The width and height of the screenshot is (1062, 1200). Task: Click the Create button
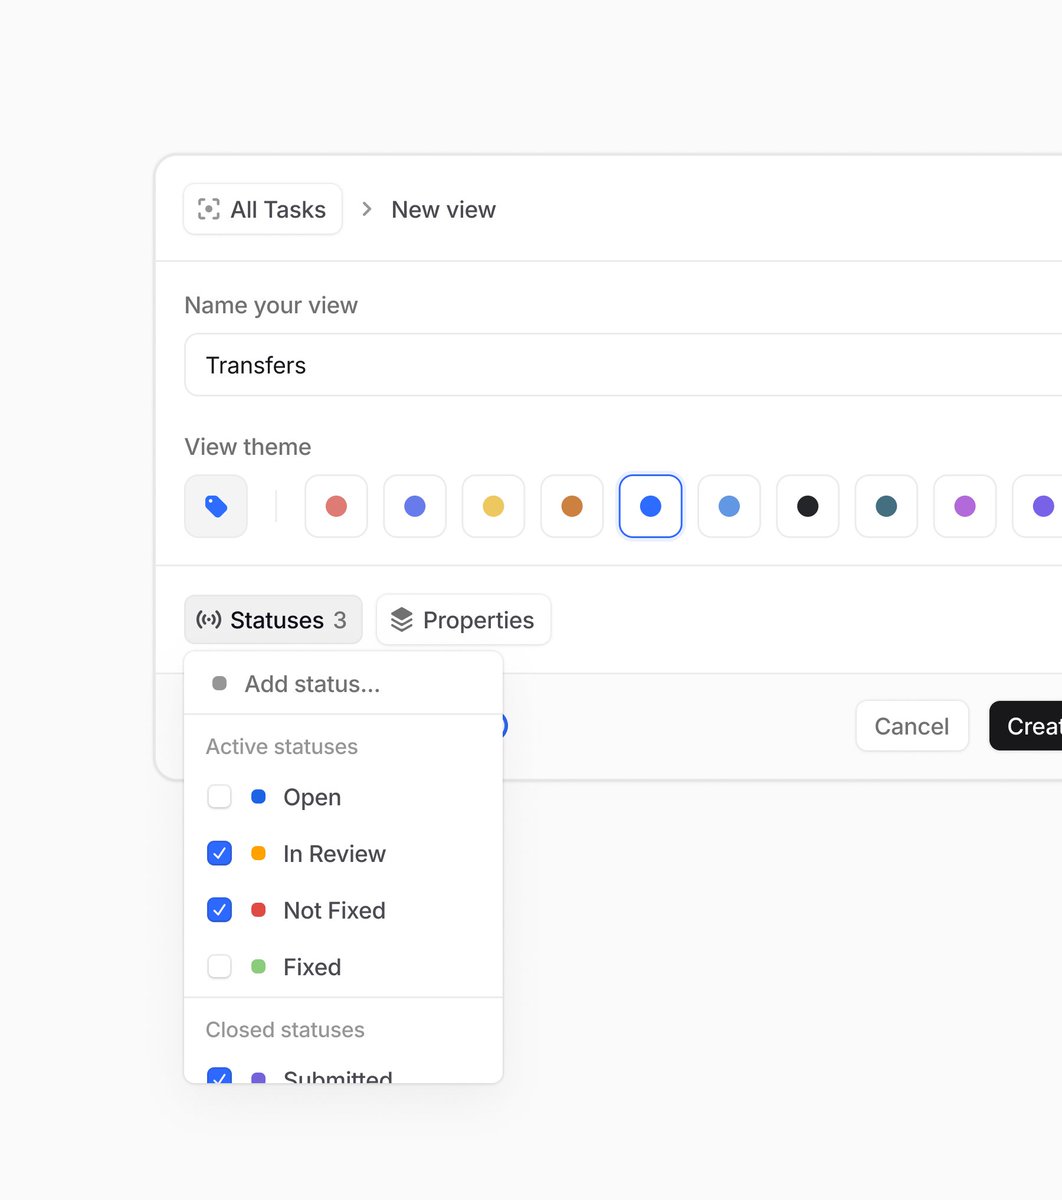pos(1026,726)
